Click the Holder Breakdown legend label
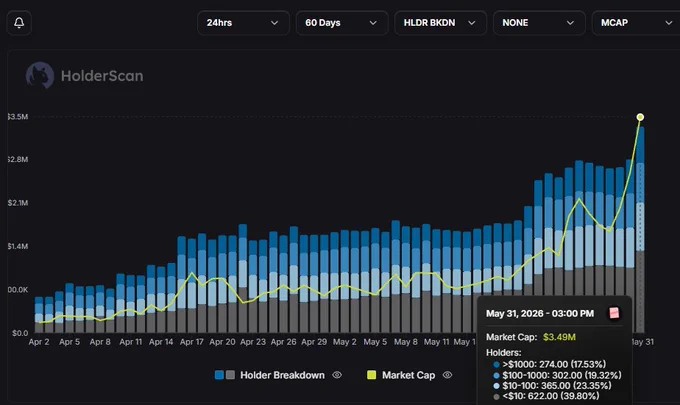This screenshot has height=405, width=680. click(x=282, y=375)
